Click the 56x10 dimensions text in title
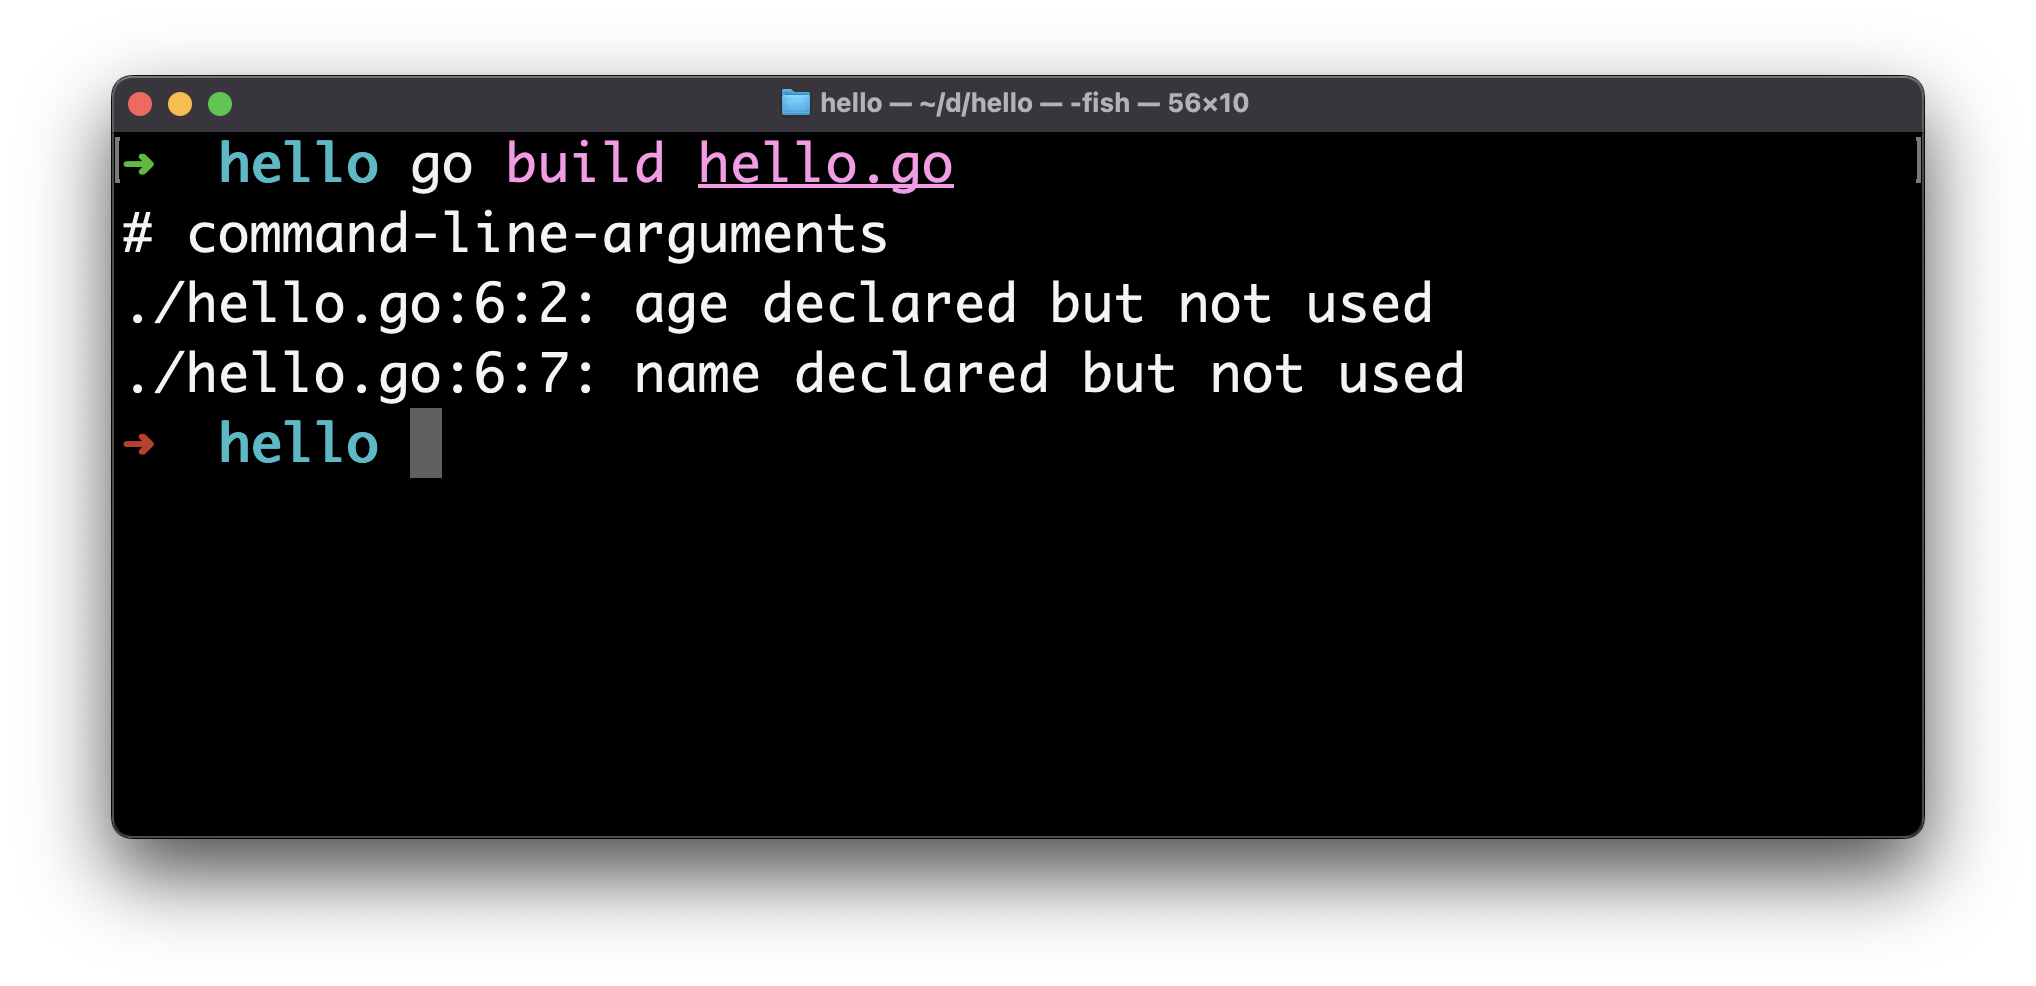Screen dimensions: 2036x986 pos(1208,103)
